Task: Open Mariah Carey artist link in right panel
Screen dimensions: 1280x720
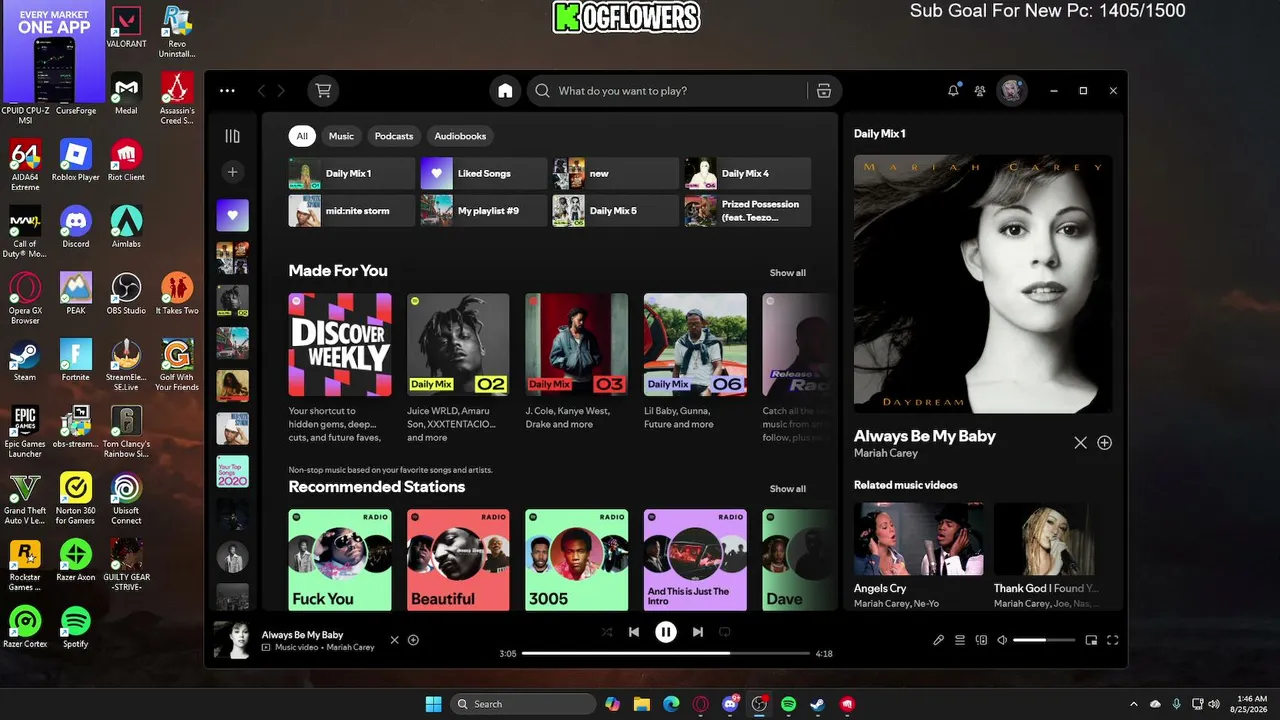Action: [886, 453]
